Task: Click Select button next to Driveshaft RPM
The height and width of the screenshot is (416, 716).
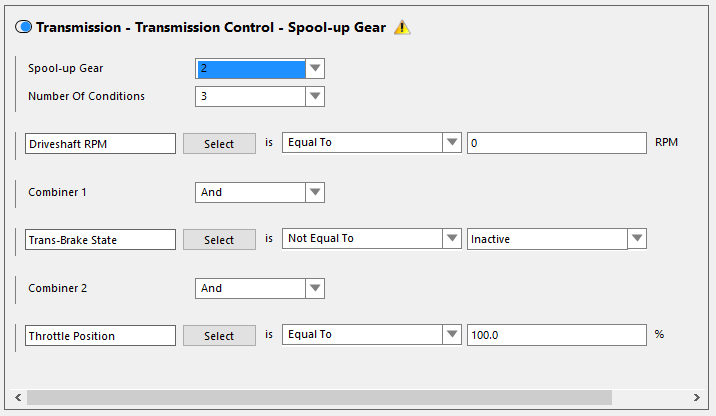Action: 219,143
